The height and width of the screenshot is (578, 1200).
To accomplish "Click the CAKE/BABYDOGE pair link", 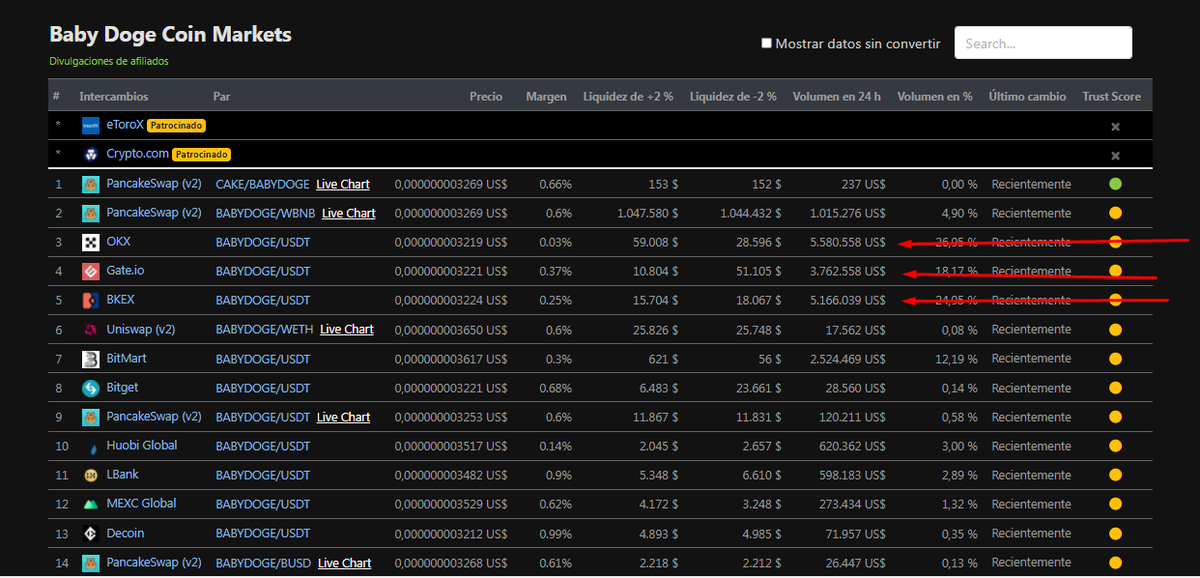I will (x=262, y=184).
